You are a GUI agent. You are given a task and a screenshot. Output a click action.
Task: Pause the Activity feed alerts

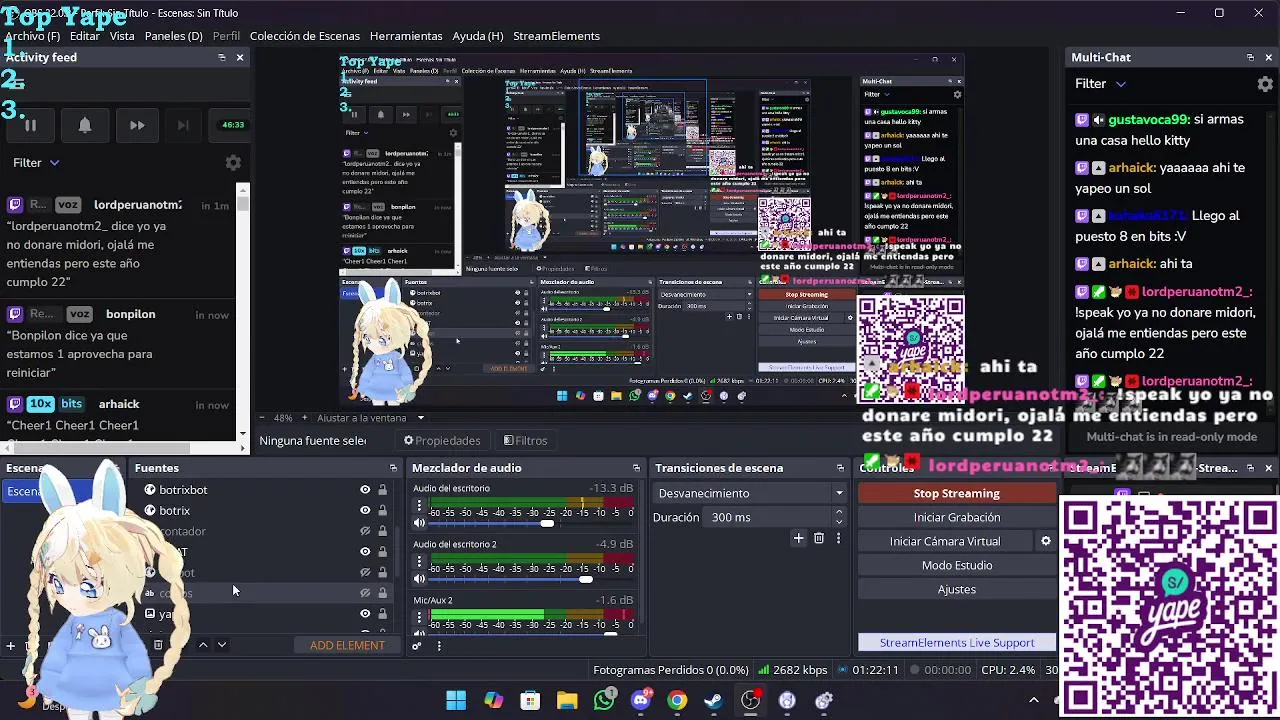pos(30,125)
